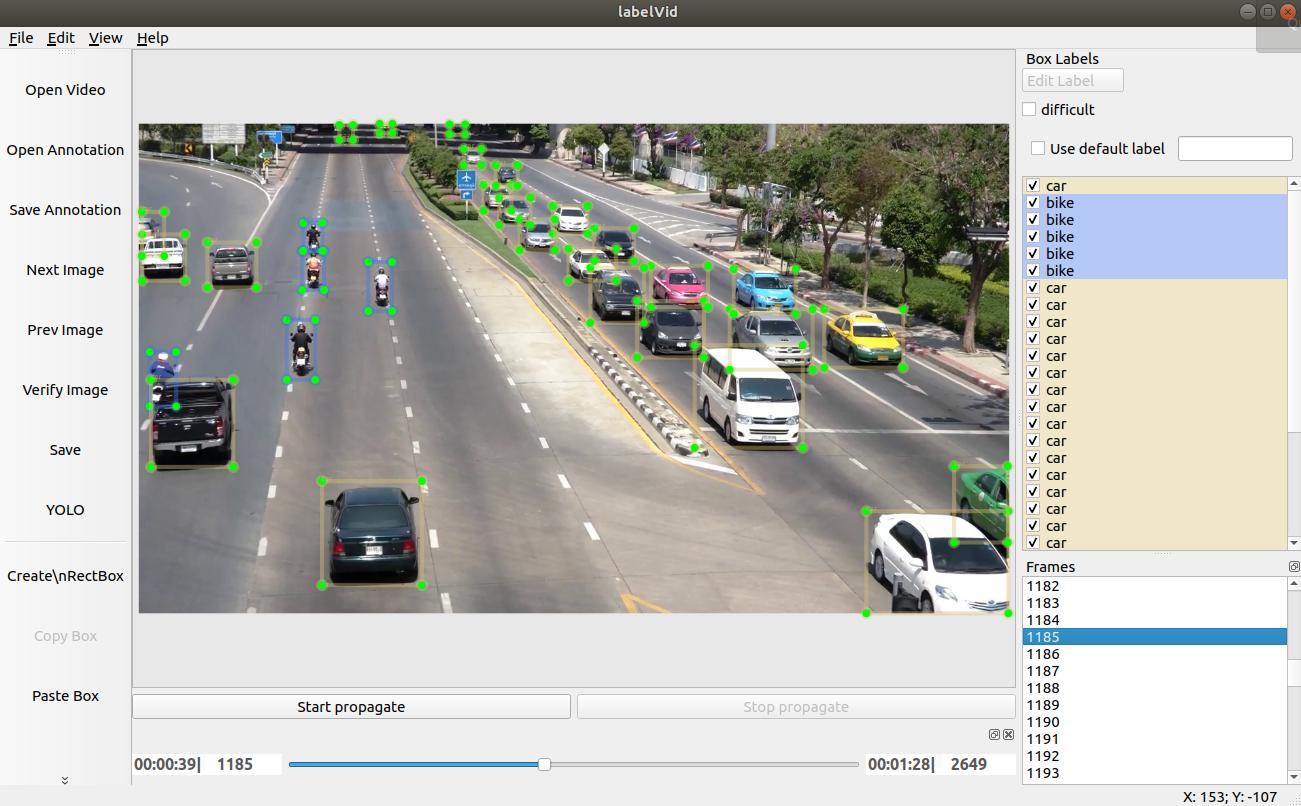
Task: Close the playback dock panel icon
Action: [1008, 734]
